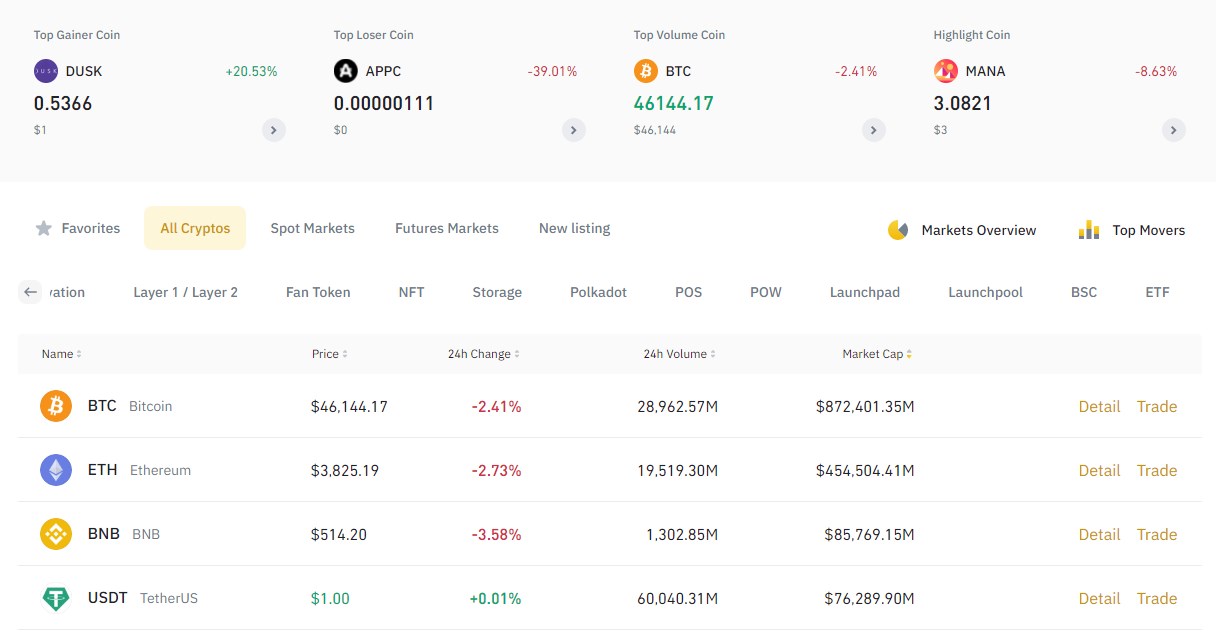
Task: Switch to the Futures Markets tab
Action: click(446, 228)
